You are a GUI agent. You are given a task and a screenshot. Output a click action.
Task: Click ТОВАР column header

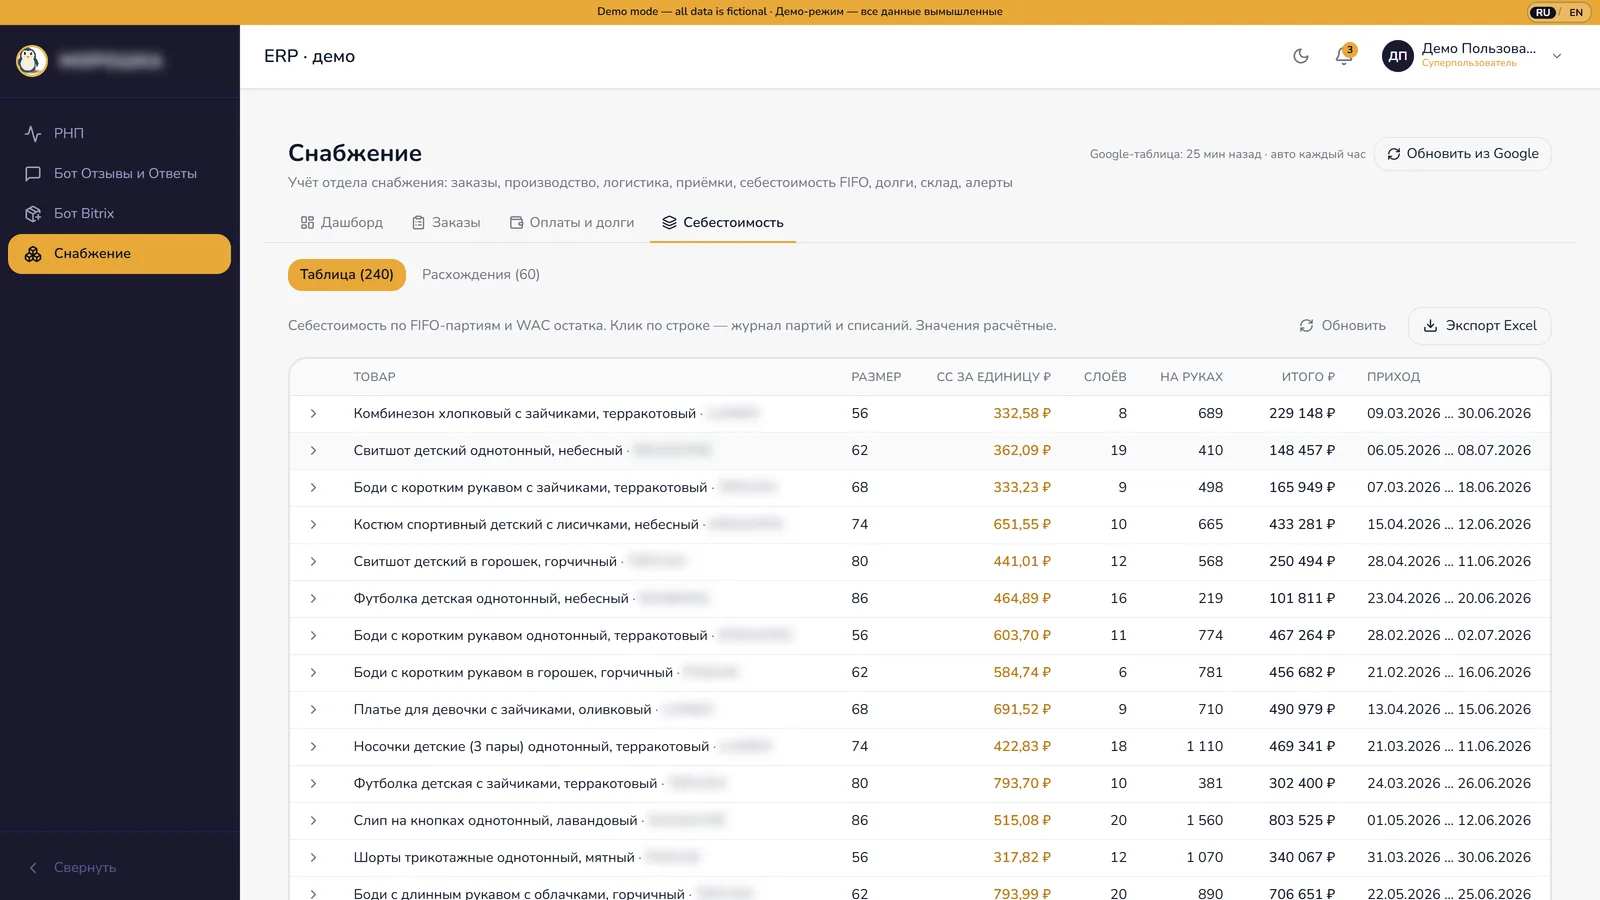(x=374, y=377)
